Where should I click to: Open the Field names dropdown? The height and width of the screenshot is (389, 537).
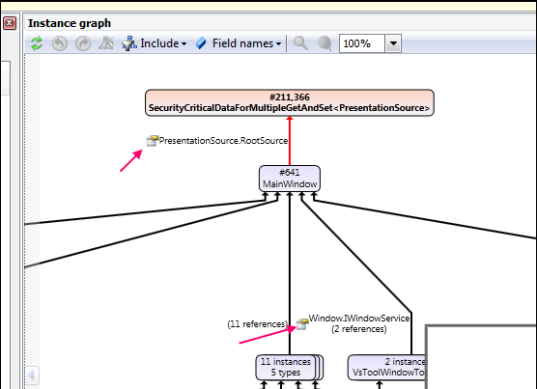click(x=239, y=43)
